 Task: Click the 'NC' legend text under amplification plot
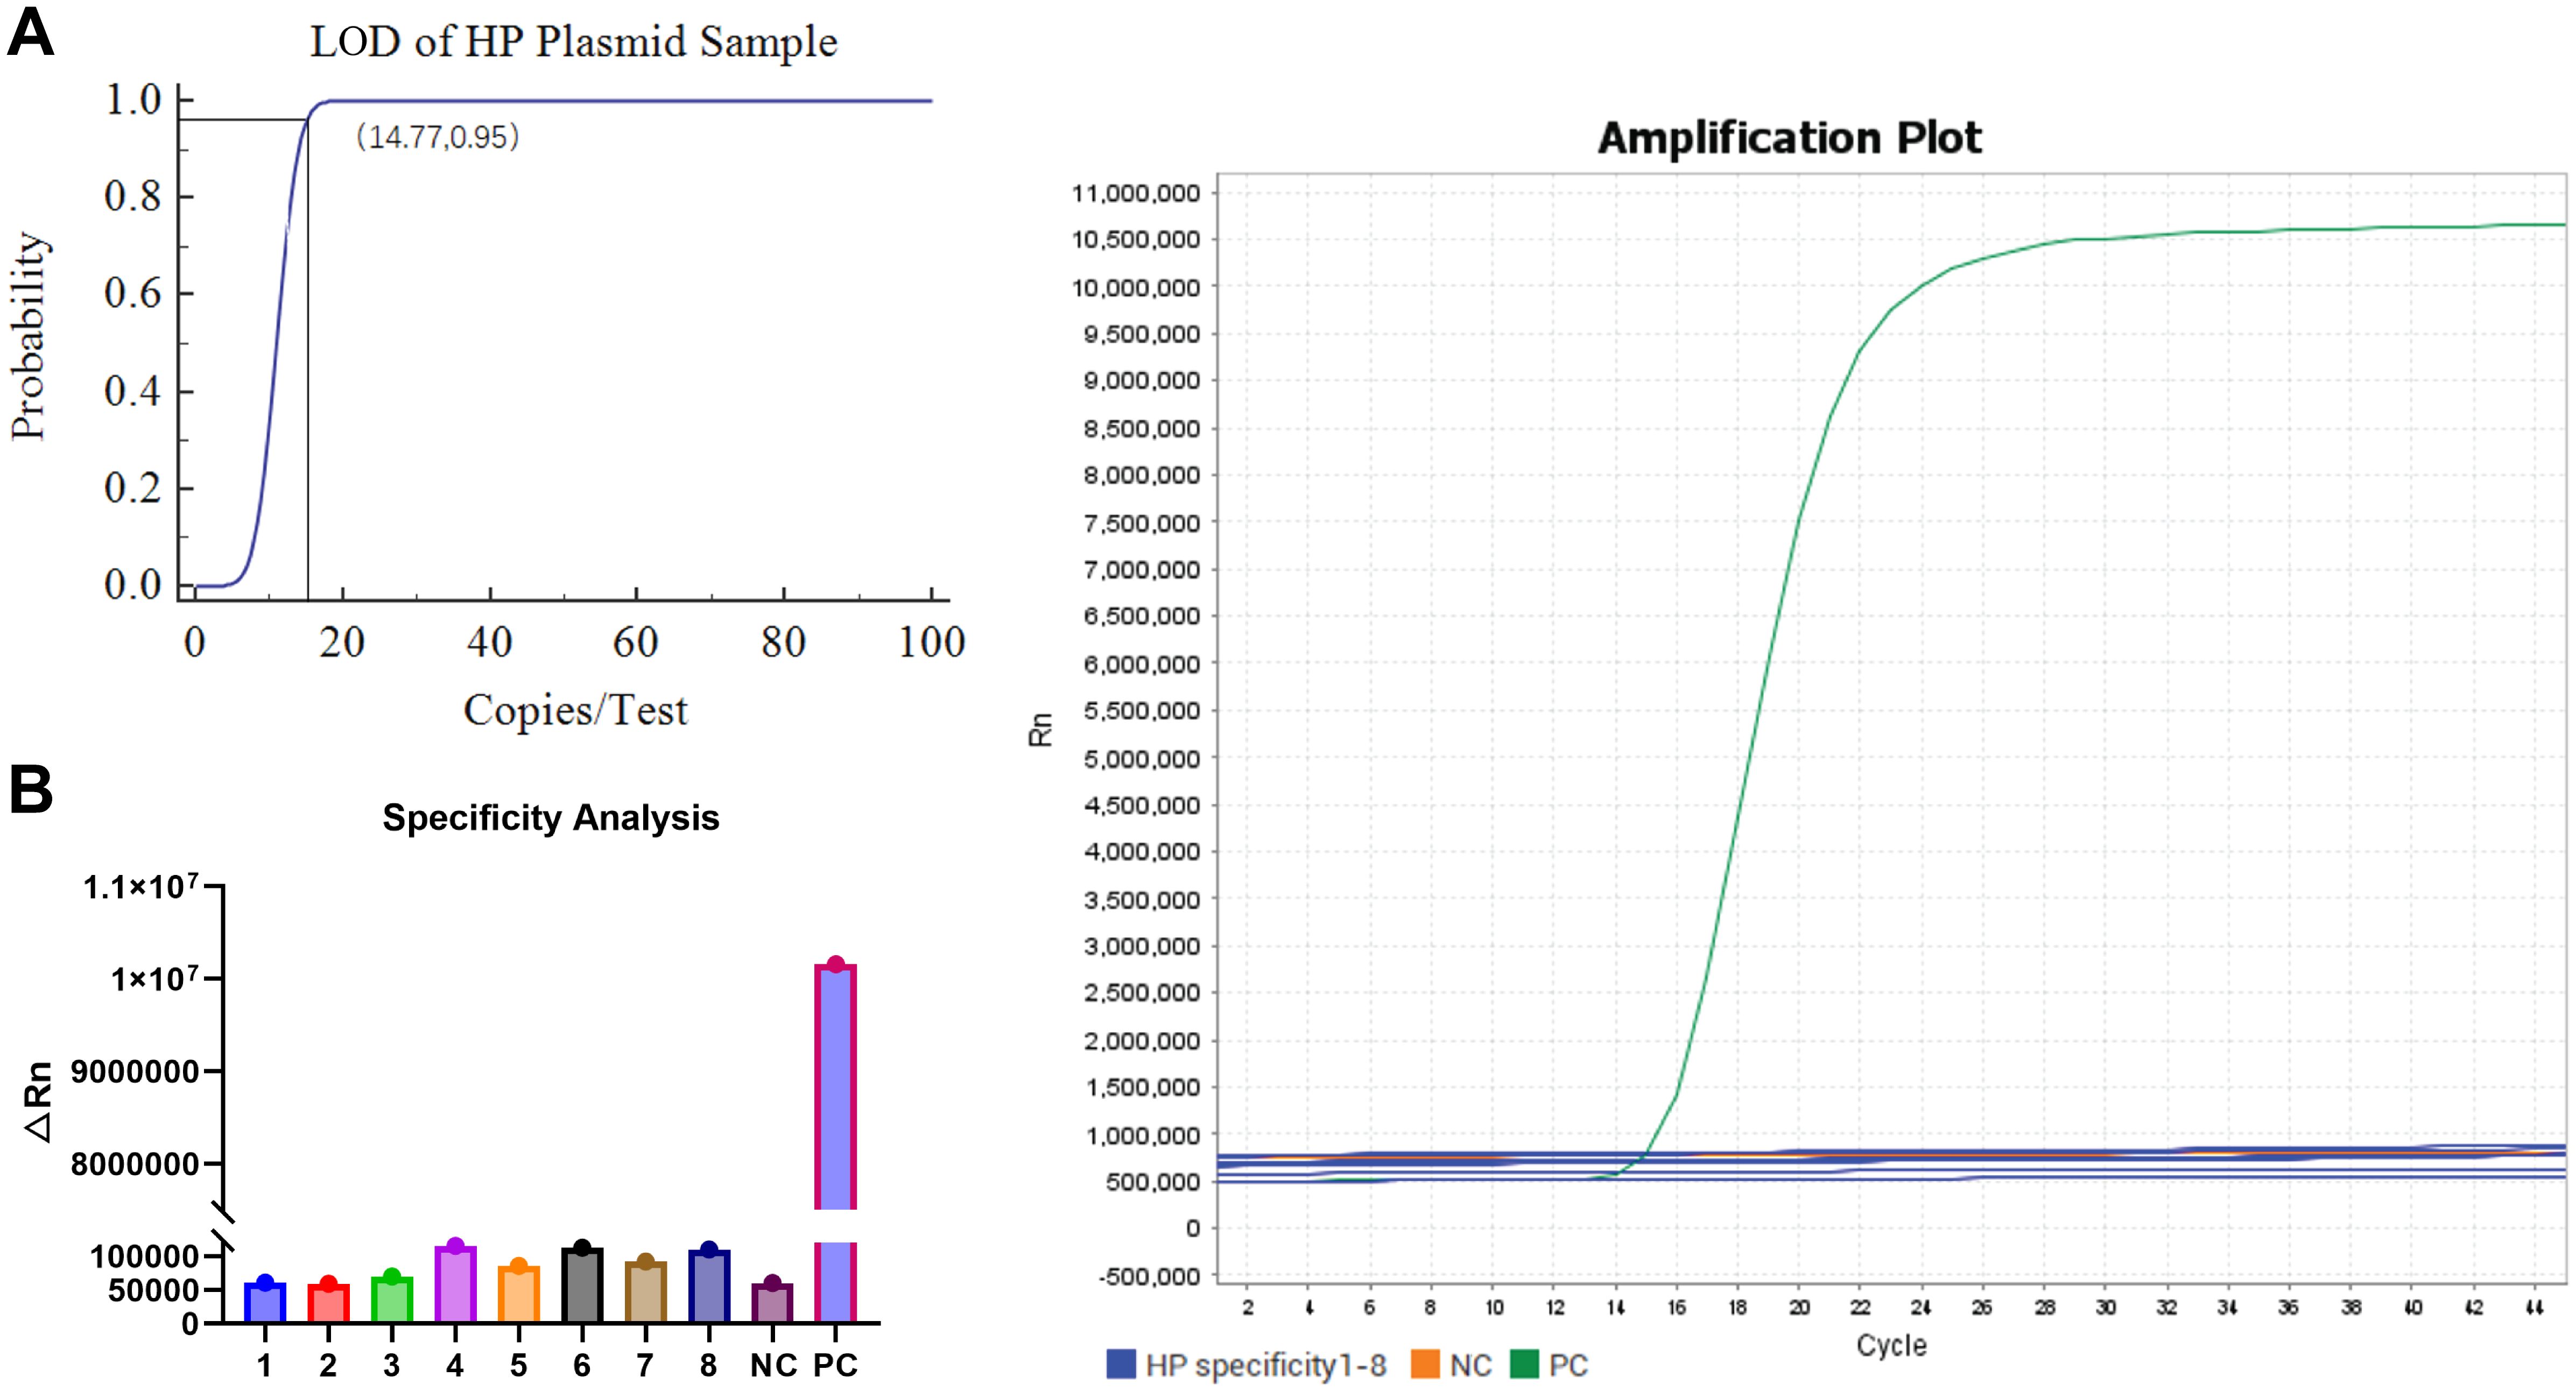[x=1470, y=1365]
